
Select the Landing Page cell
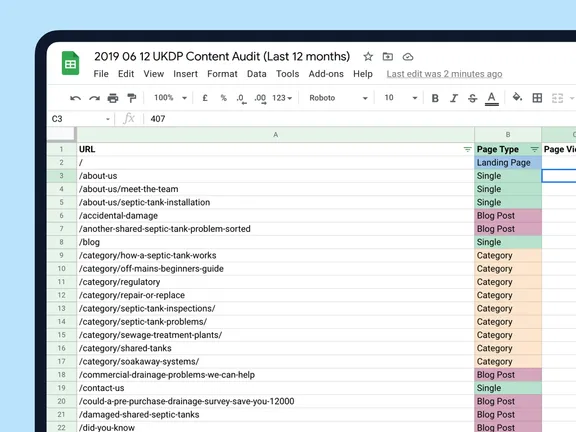508,162
